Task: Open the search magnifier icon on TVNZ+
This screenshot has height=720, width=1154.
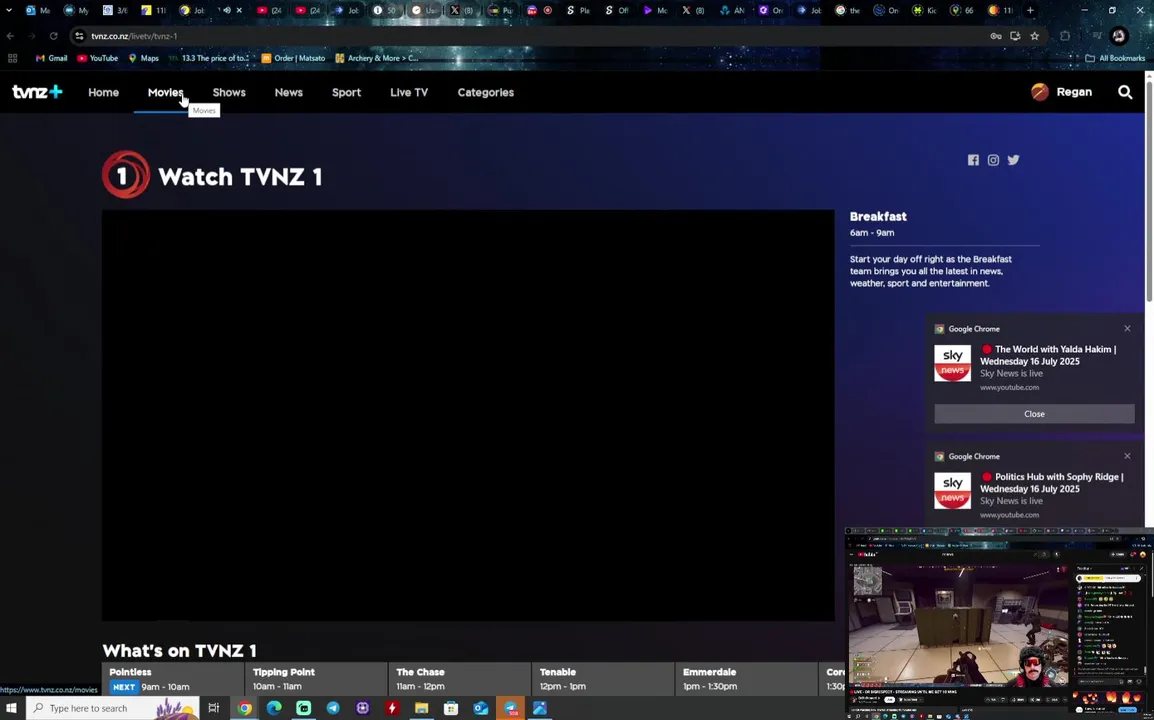Action: [x=1125, y=92]
